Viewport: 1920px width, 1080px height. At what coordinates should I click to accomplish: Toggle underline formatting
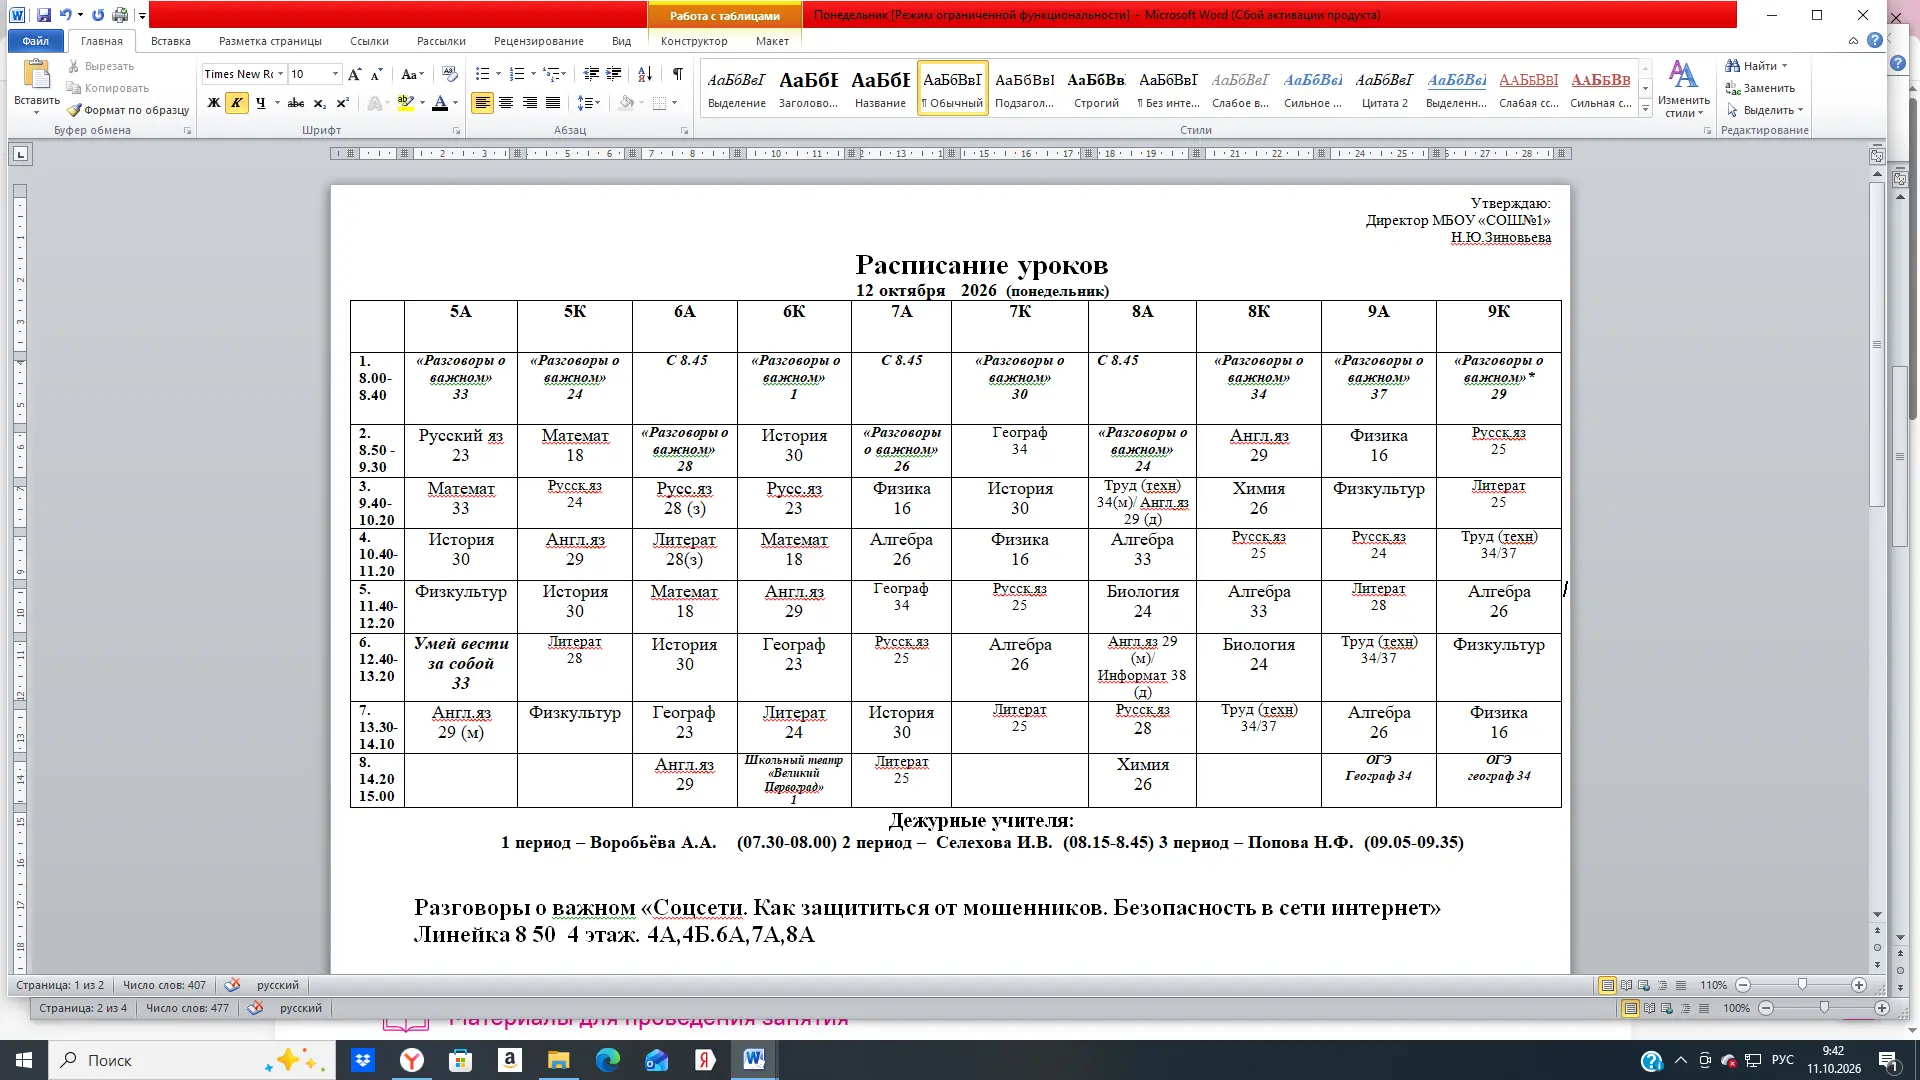[x=261, y=103]
